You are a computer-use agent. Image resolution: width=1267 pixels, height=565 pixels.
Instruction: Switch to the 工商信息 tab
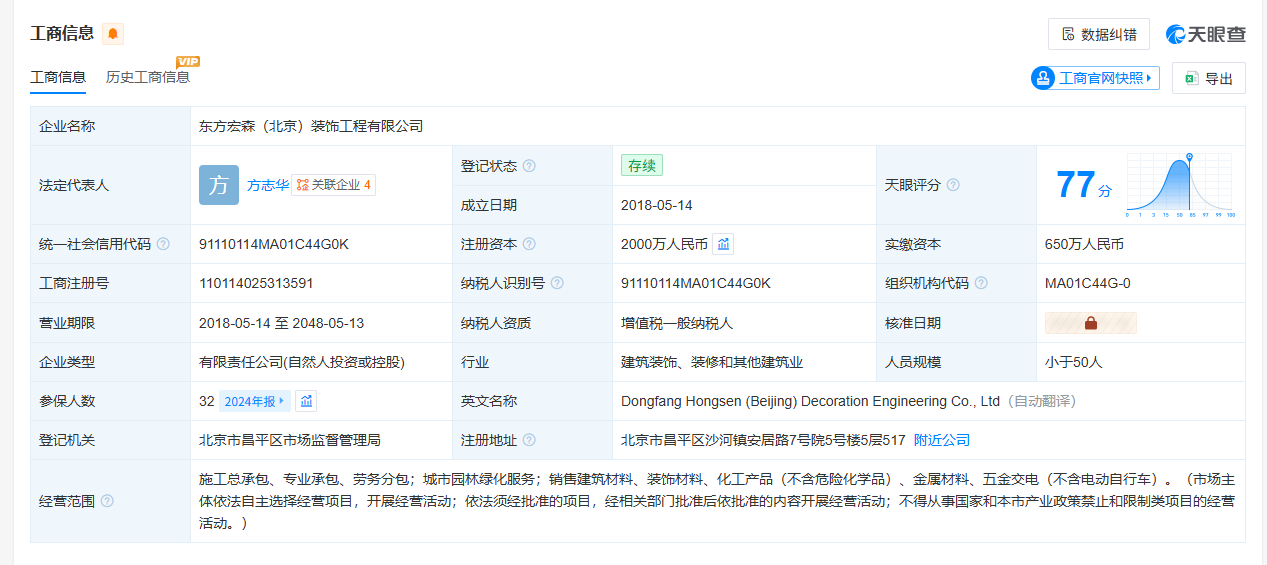(58, 77)
